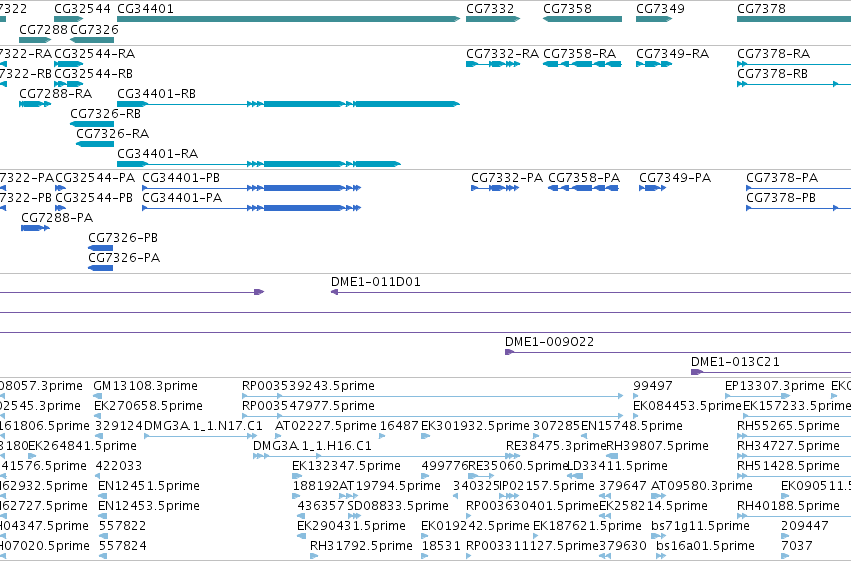Select the AT09580.3prime EST label
Viewport: 851px width, 561px height.
point(702,486)
